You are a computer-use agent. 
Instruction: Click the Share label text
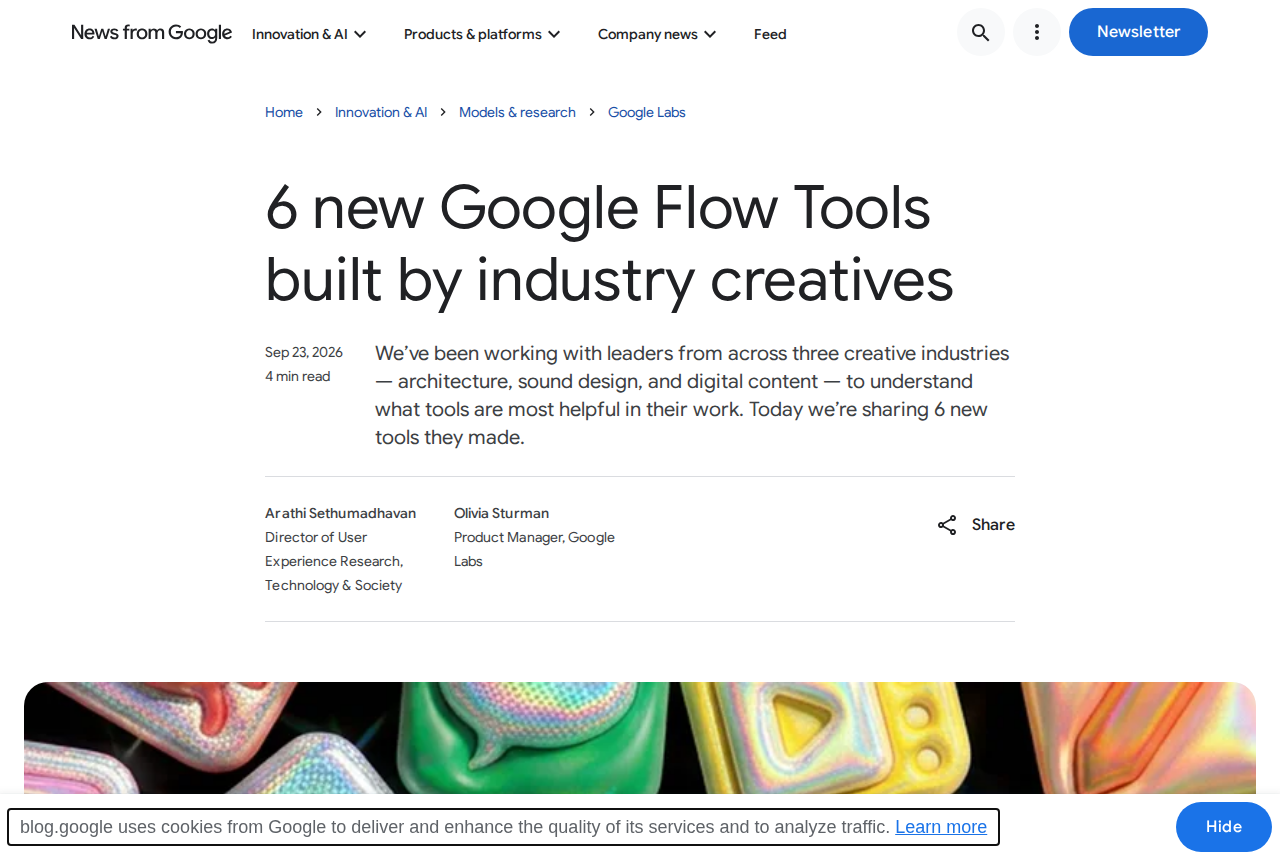993,525
